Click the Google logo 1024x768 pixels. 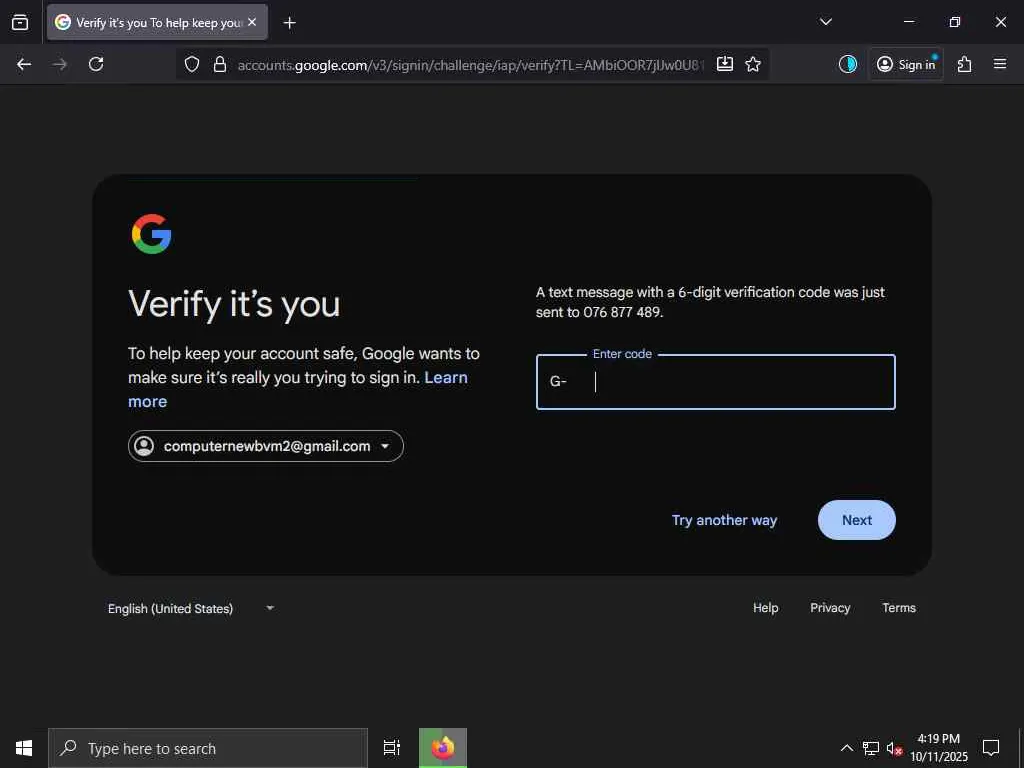pos(152,234)
